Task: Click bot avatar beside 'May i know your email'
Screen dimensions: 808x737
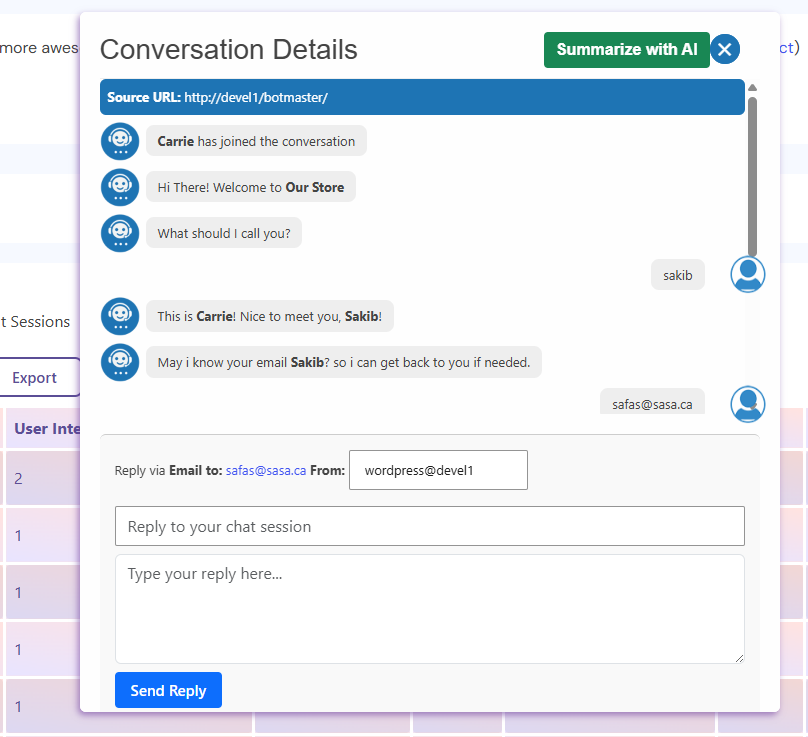Action: click(x=120, y=362)
